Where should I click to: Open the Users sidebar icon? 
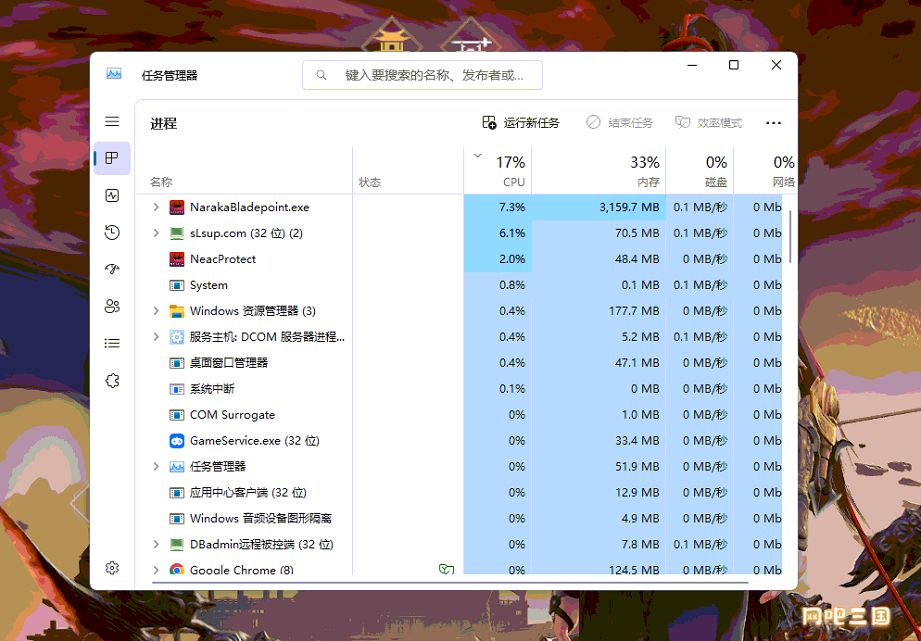(112, 306)
